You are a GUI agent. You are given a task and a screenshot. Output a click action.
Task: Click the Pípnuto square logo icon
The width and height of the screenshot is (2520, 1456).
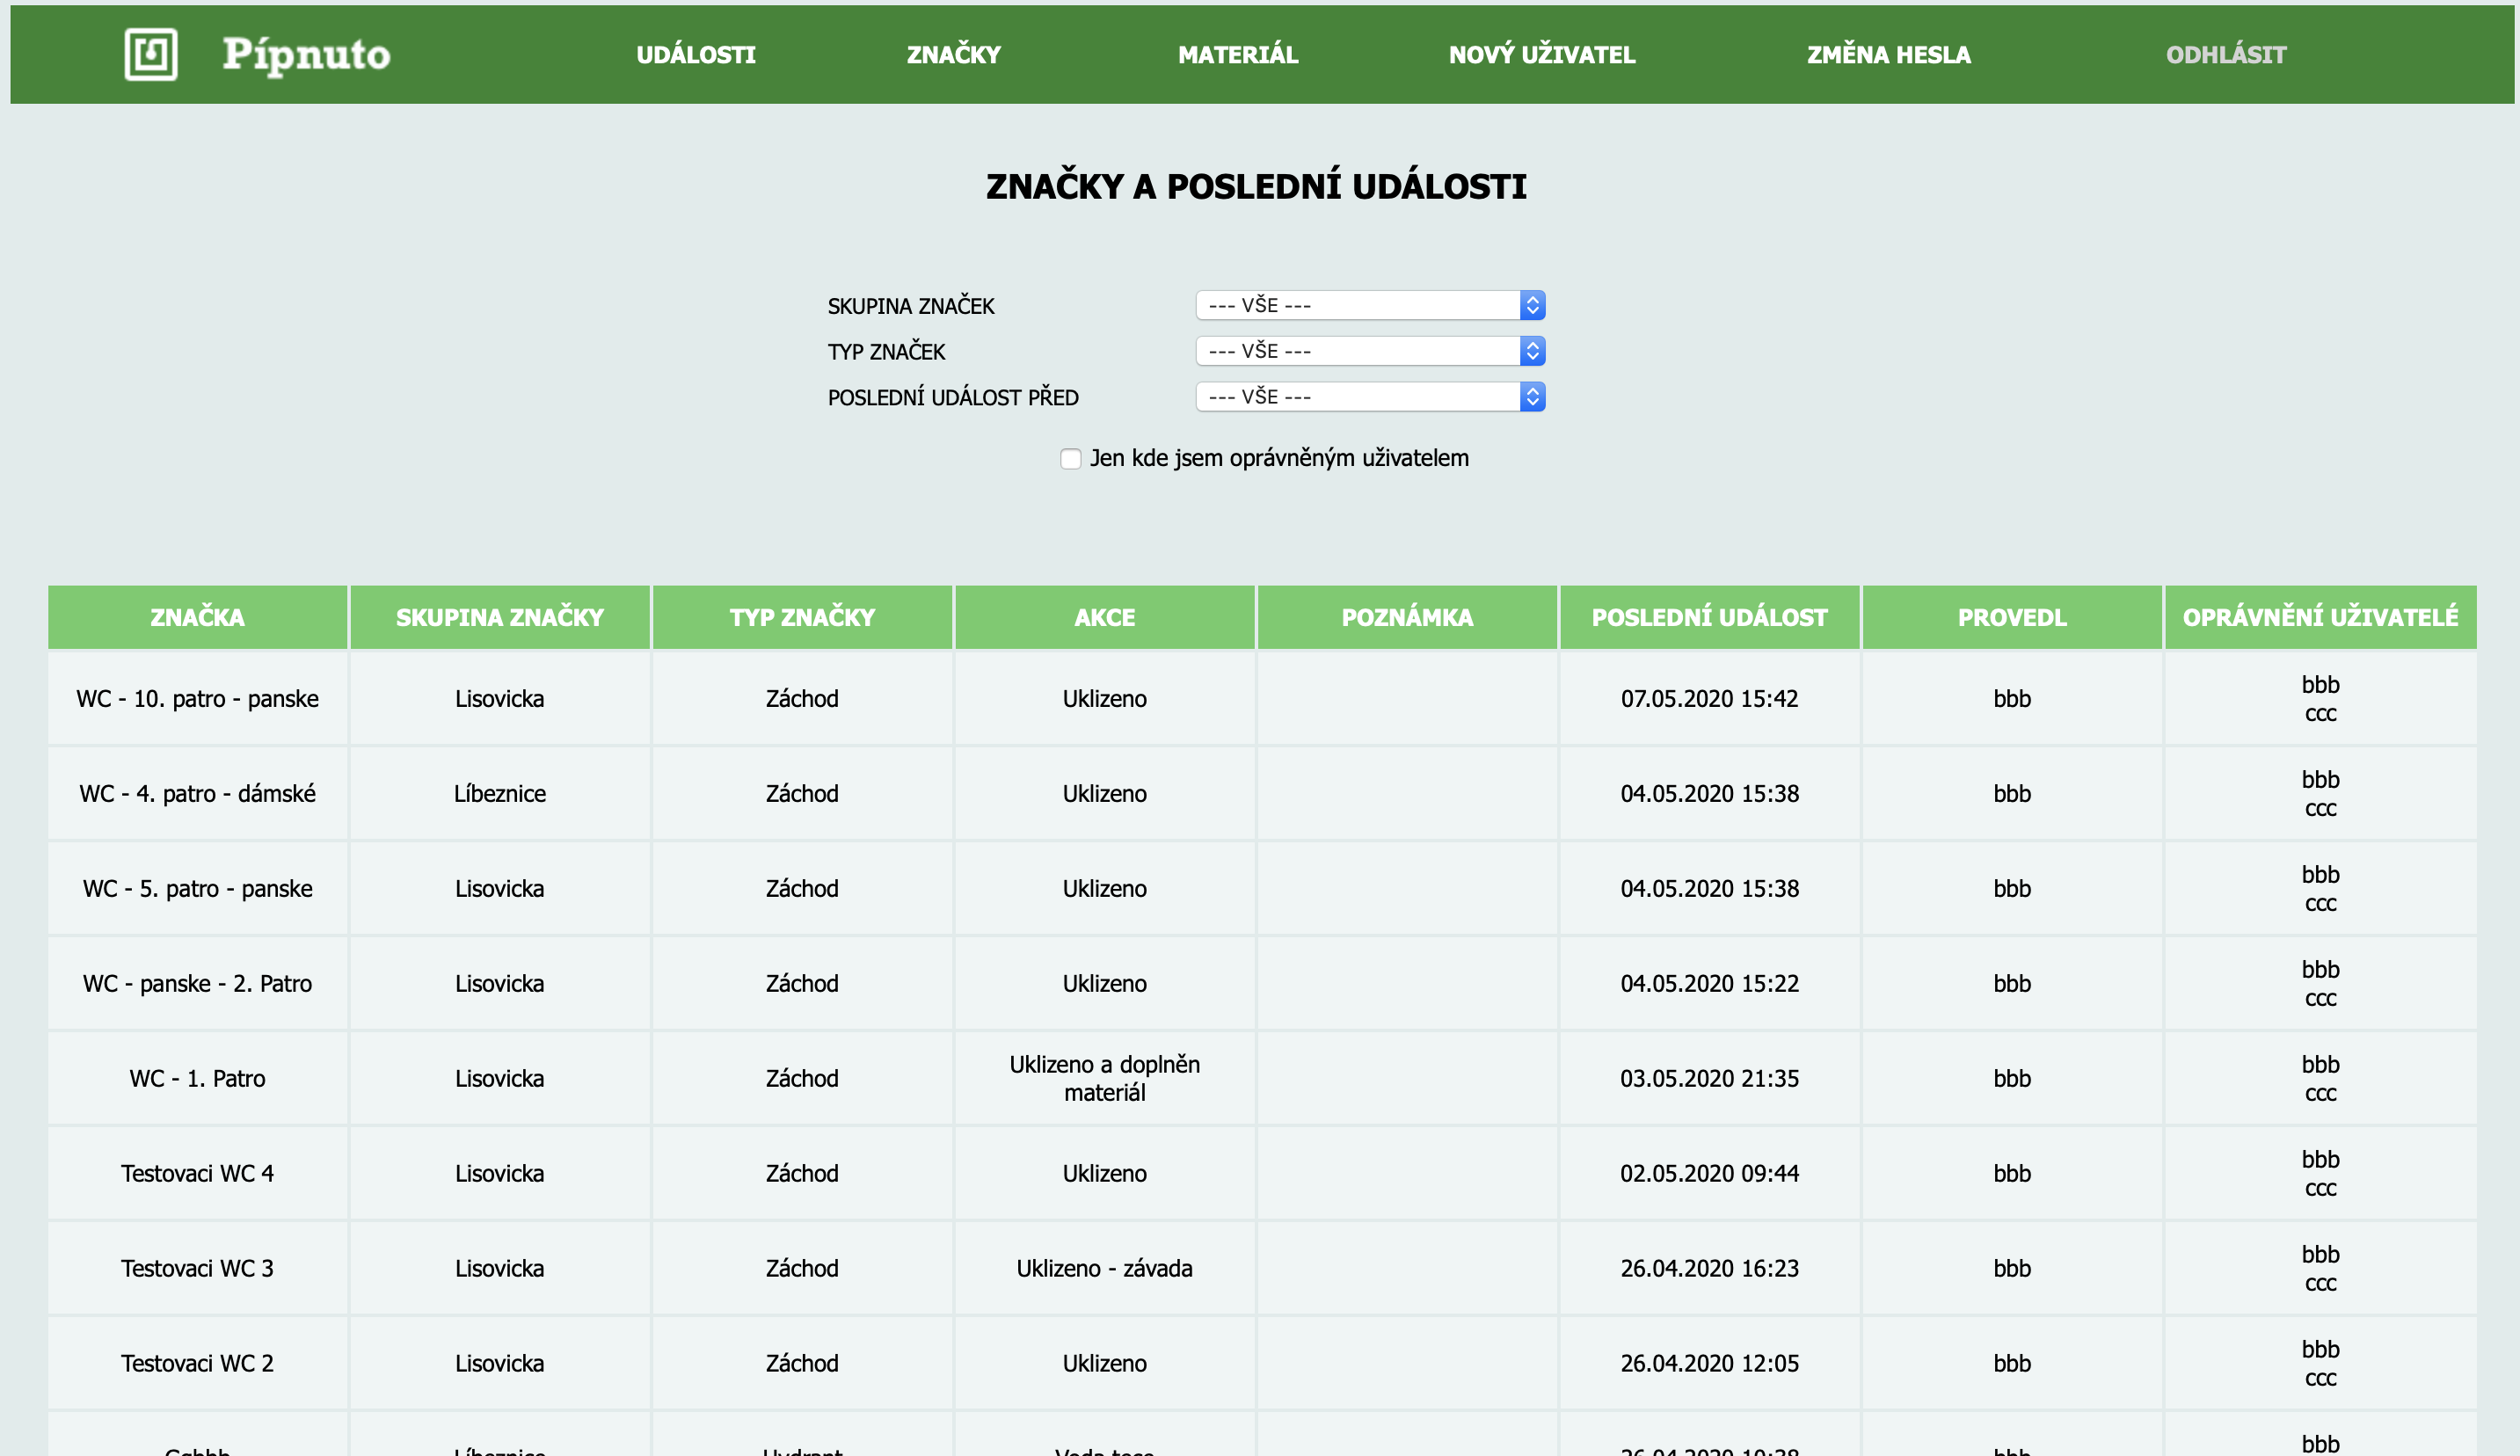tap(151, 54)
